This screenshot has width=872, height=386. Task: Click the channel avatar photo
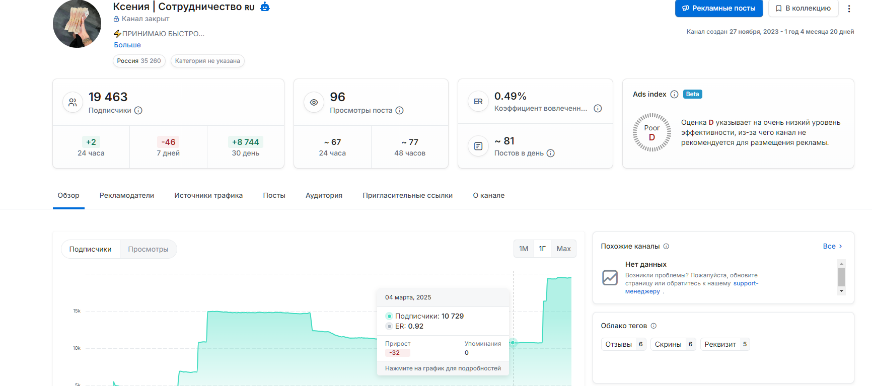pyautogui.click(x=77, y=24)
